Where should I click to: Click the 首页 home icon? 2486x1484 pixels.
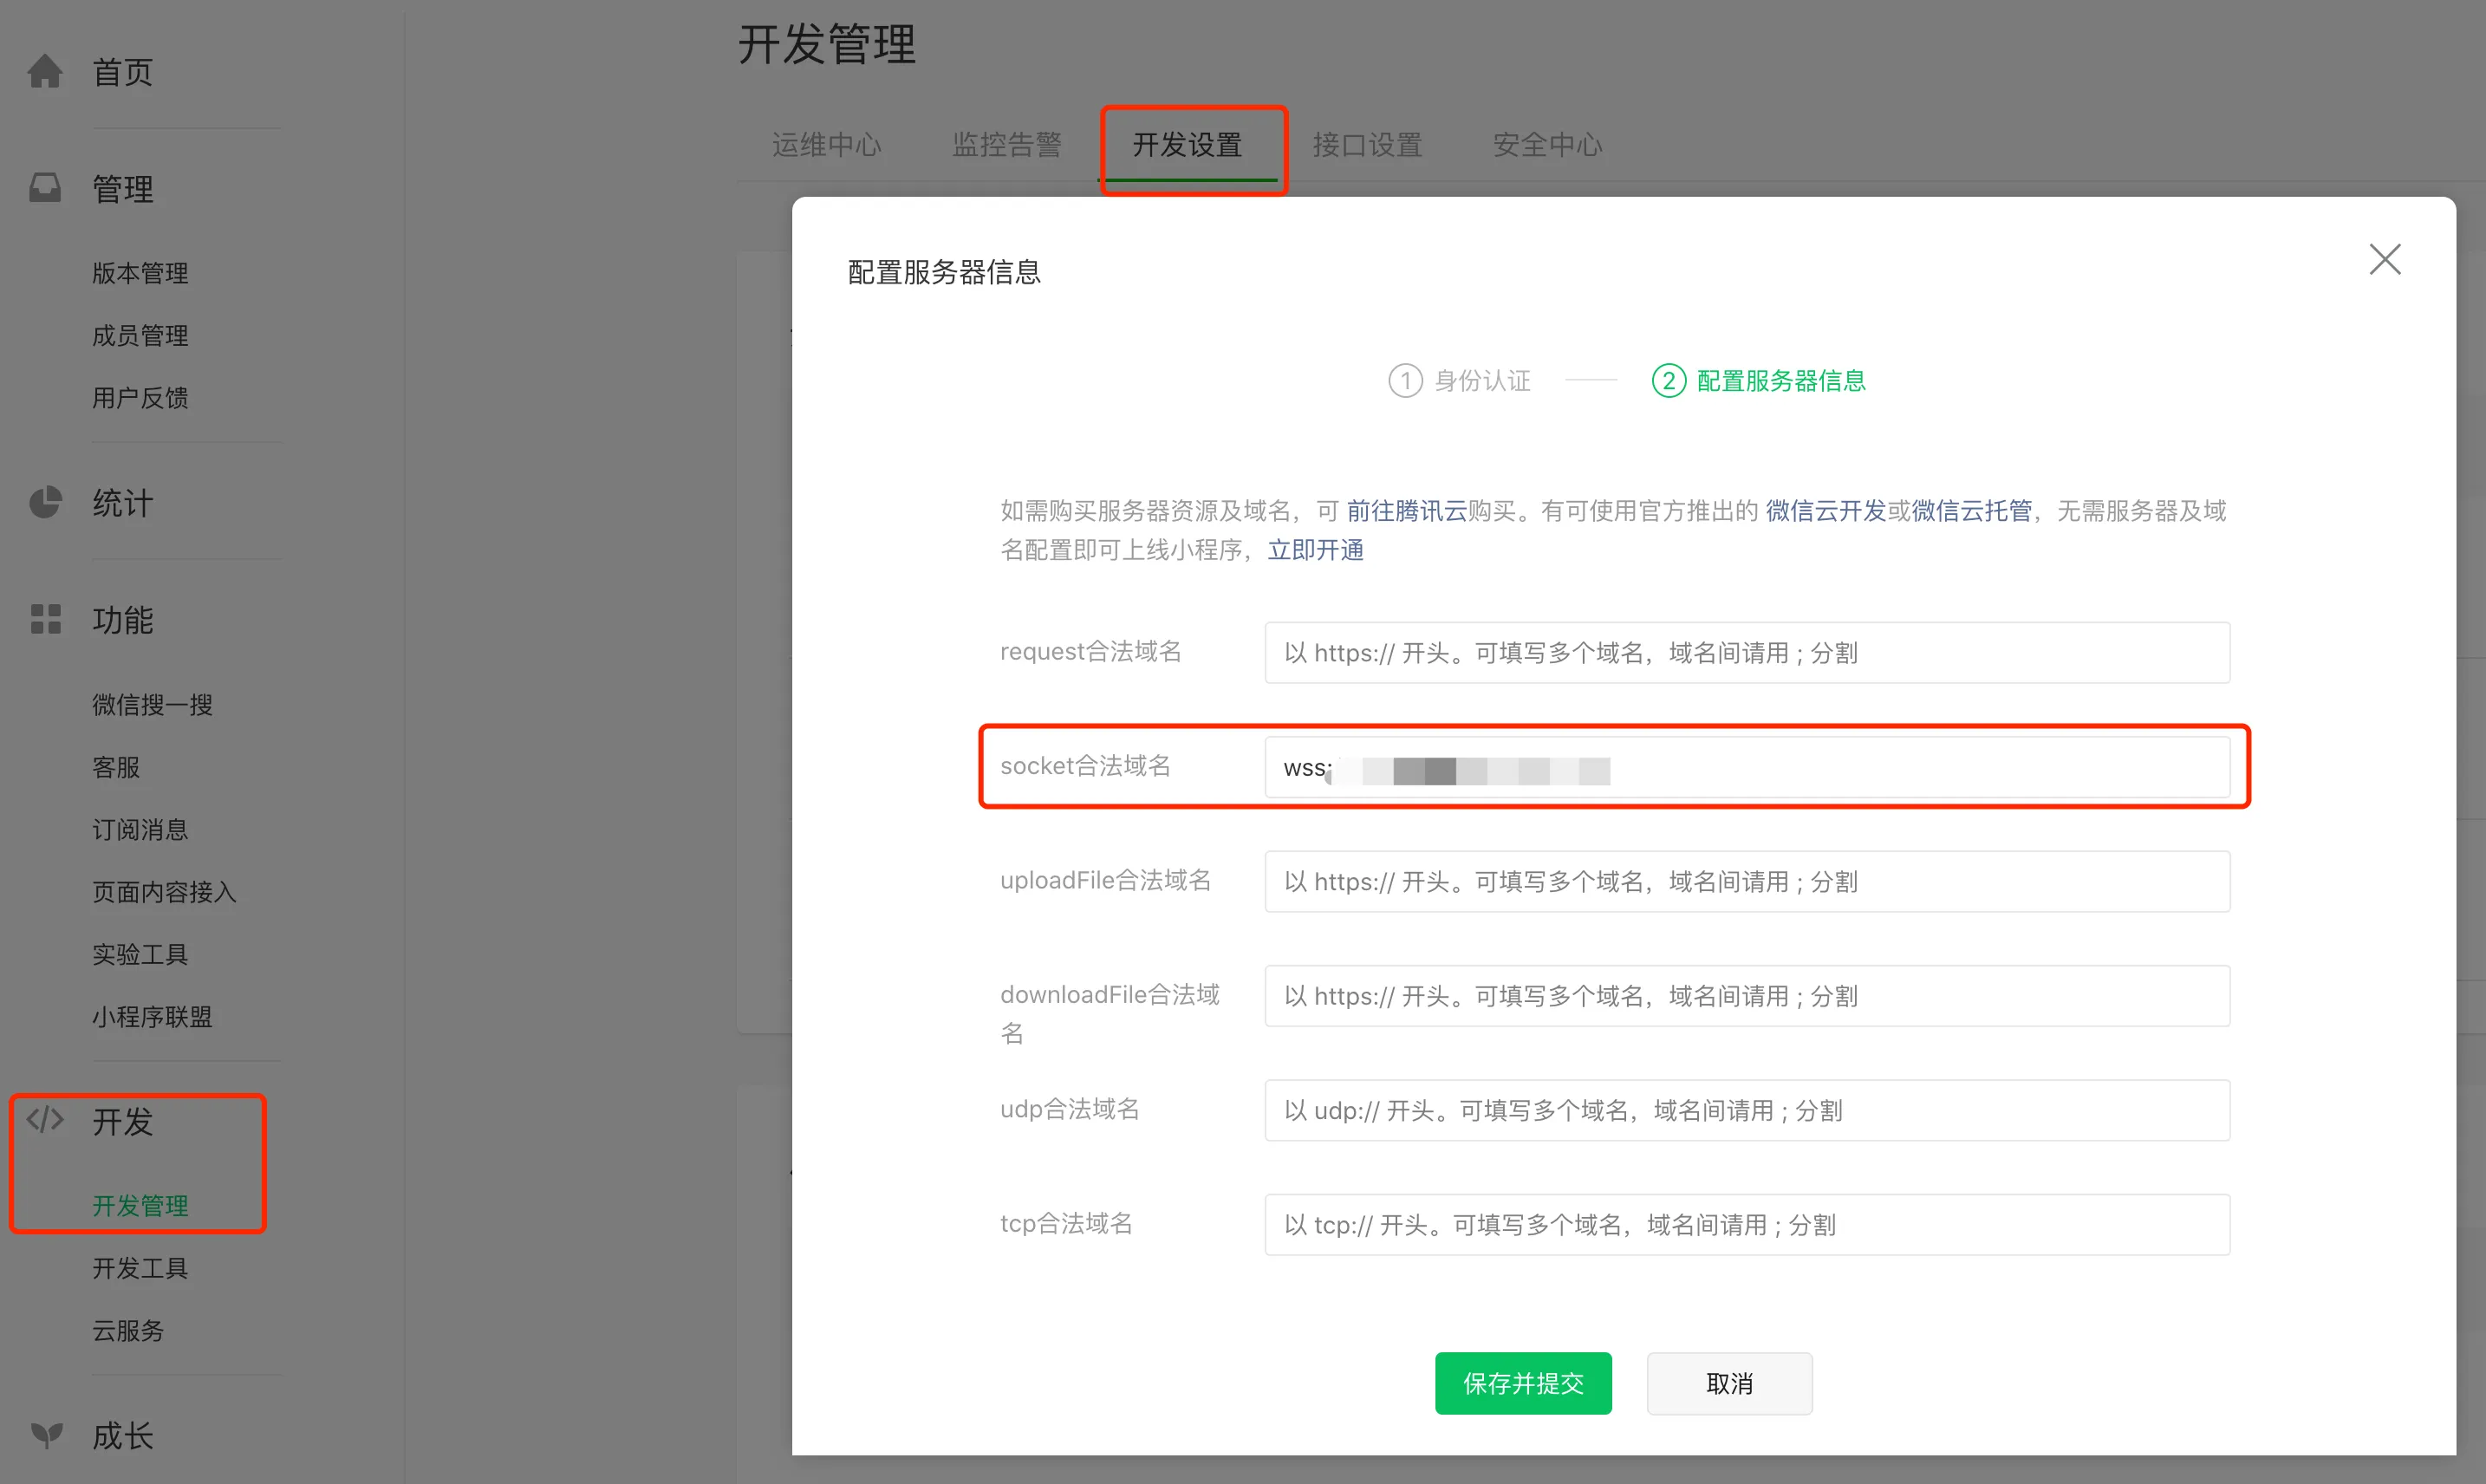tap(45, 71)
